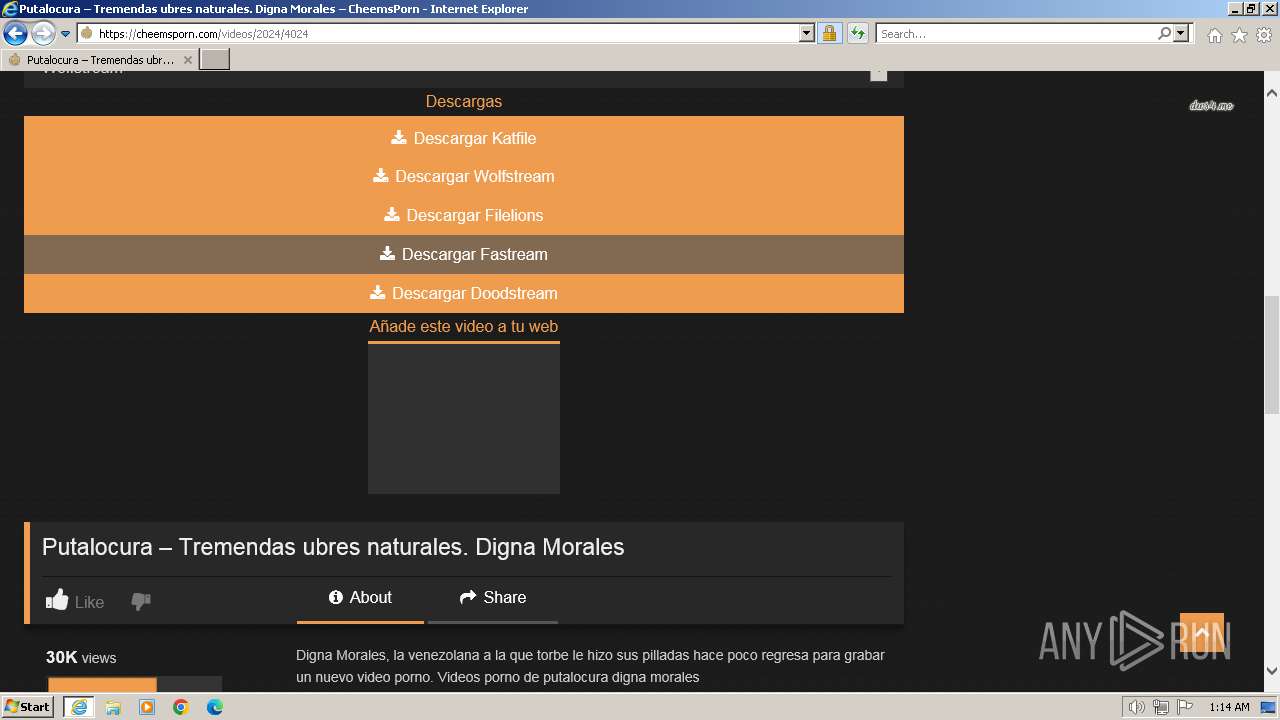Open the search provider dropdown arrow

coord(1181,33)
